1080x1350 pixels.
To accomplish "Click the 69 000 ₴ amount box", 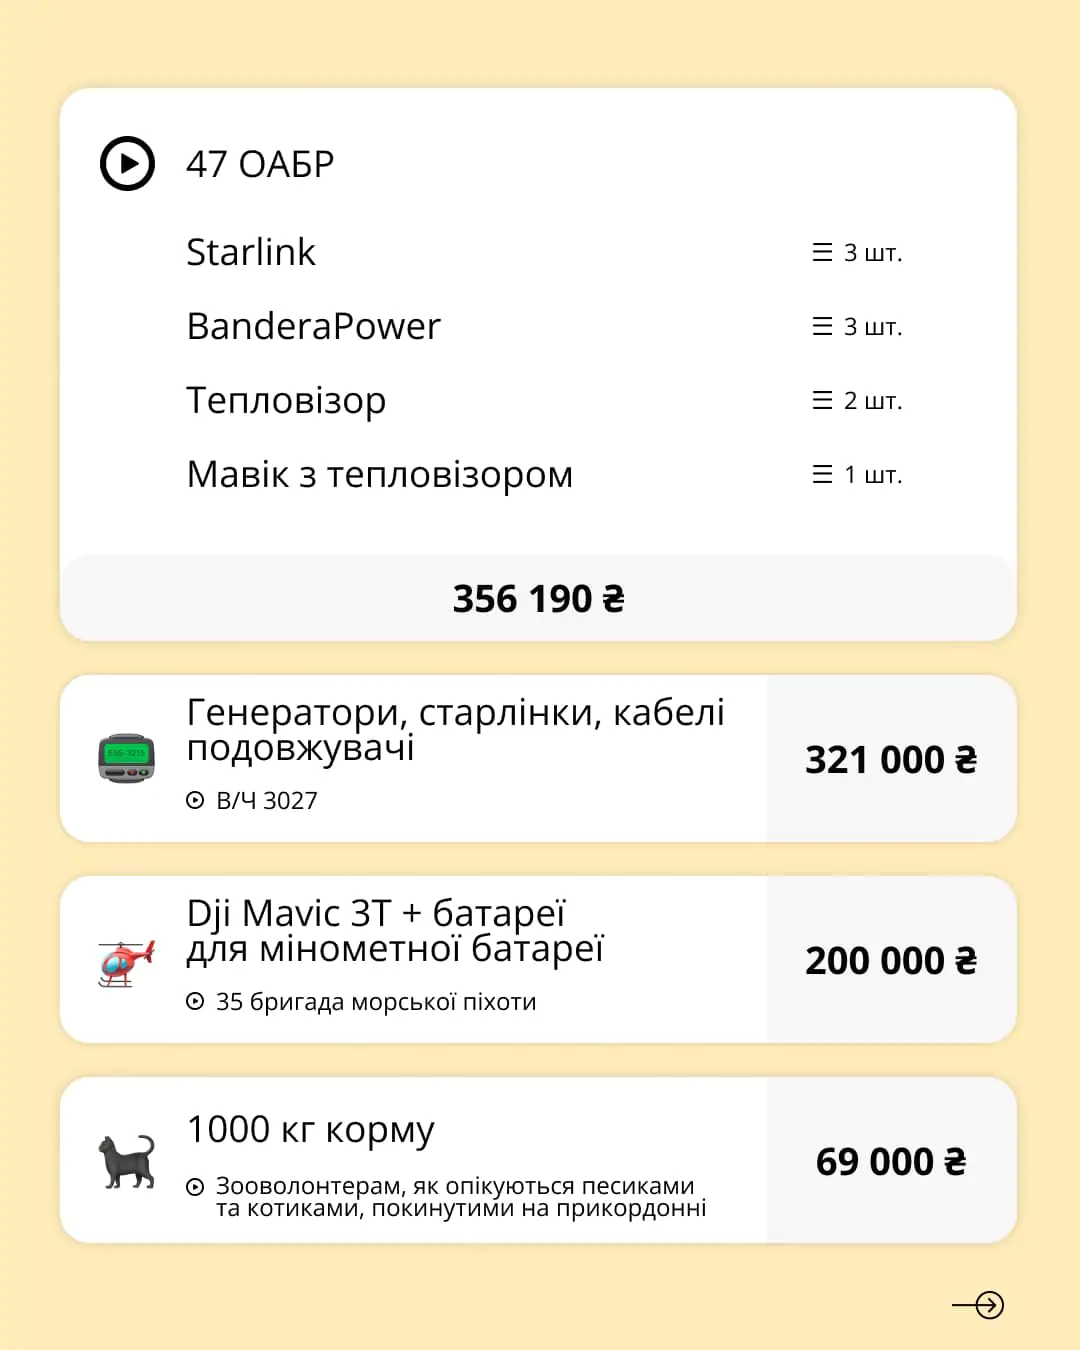I will [x=891, y=1161].
